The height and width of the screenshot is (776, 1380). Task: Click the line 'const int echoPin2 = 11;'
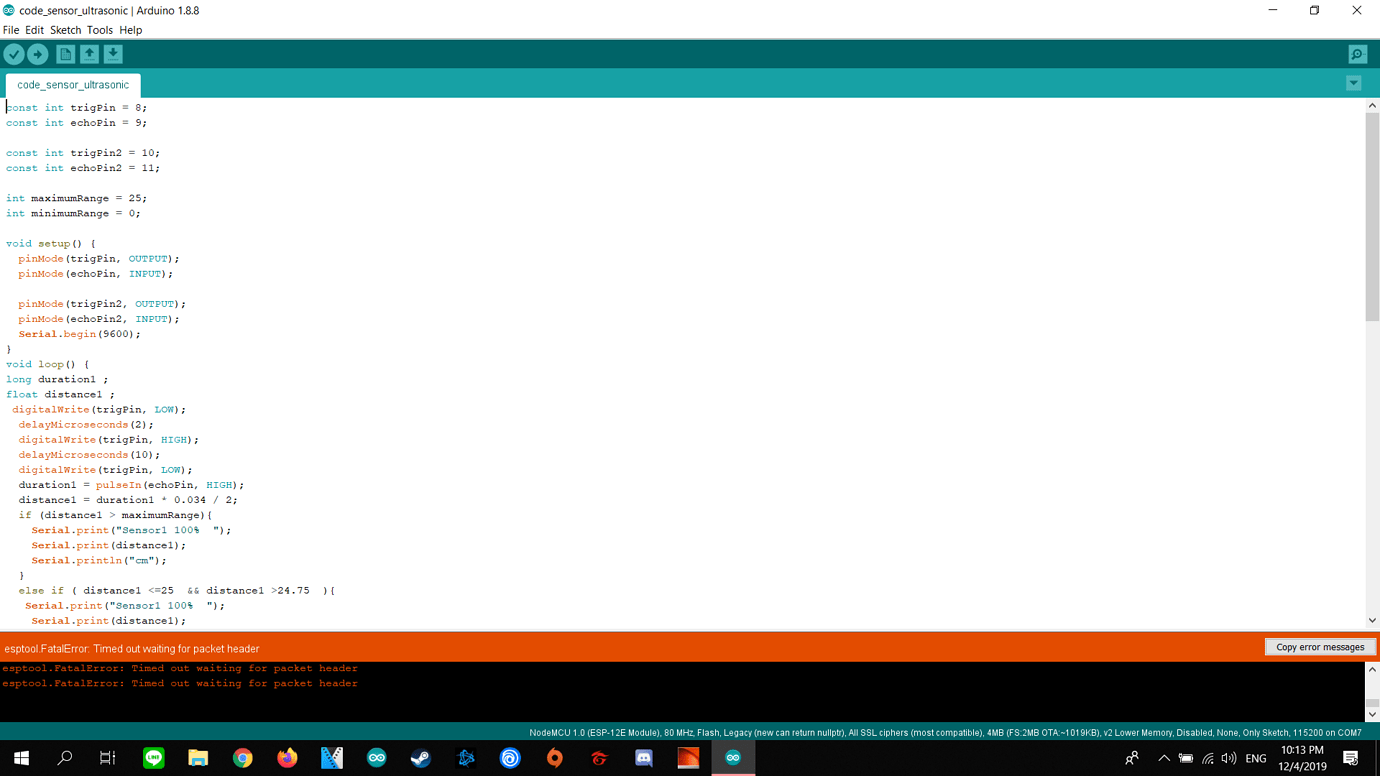[x=83, y=168]
